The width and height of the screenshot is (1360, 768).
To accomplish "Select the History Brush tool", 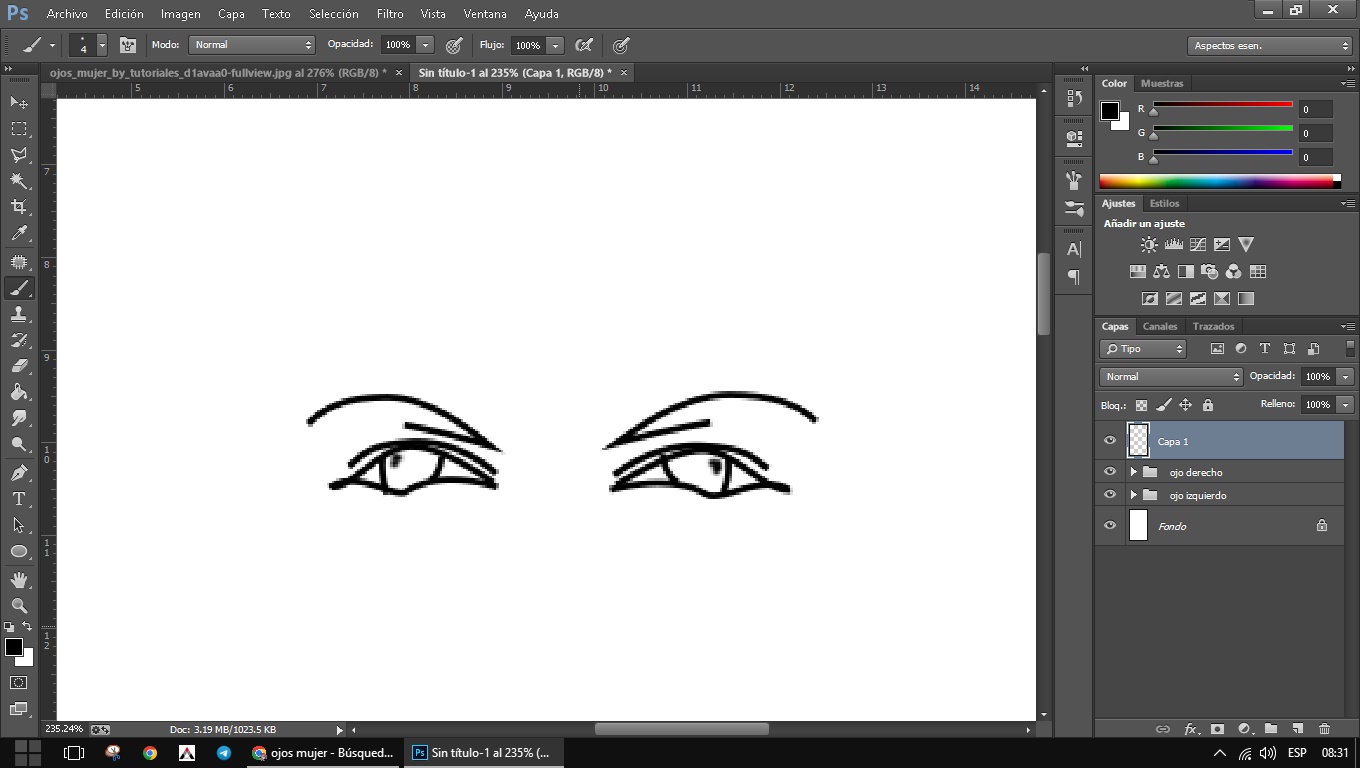I will click(19, 340).
